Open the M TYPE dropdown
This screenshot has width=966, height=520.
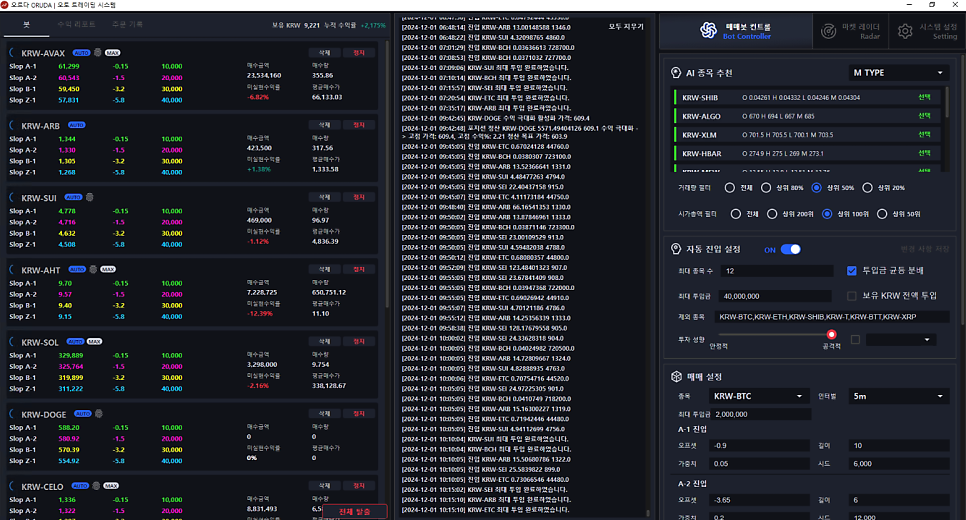(x=898, y=73)
